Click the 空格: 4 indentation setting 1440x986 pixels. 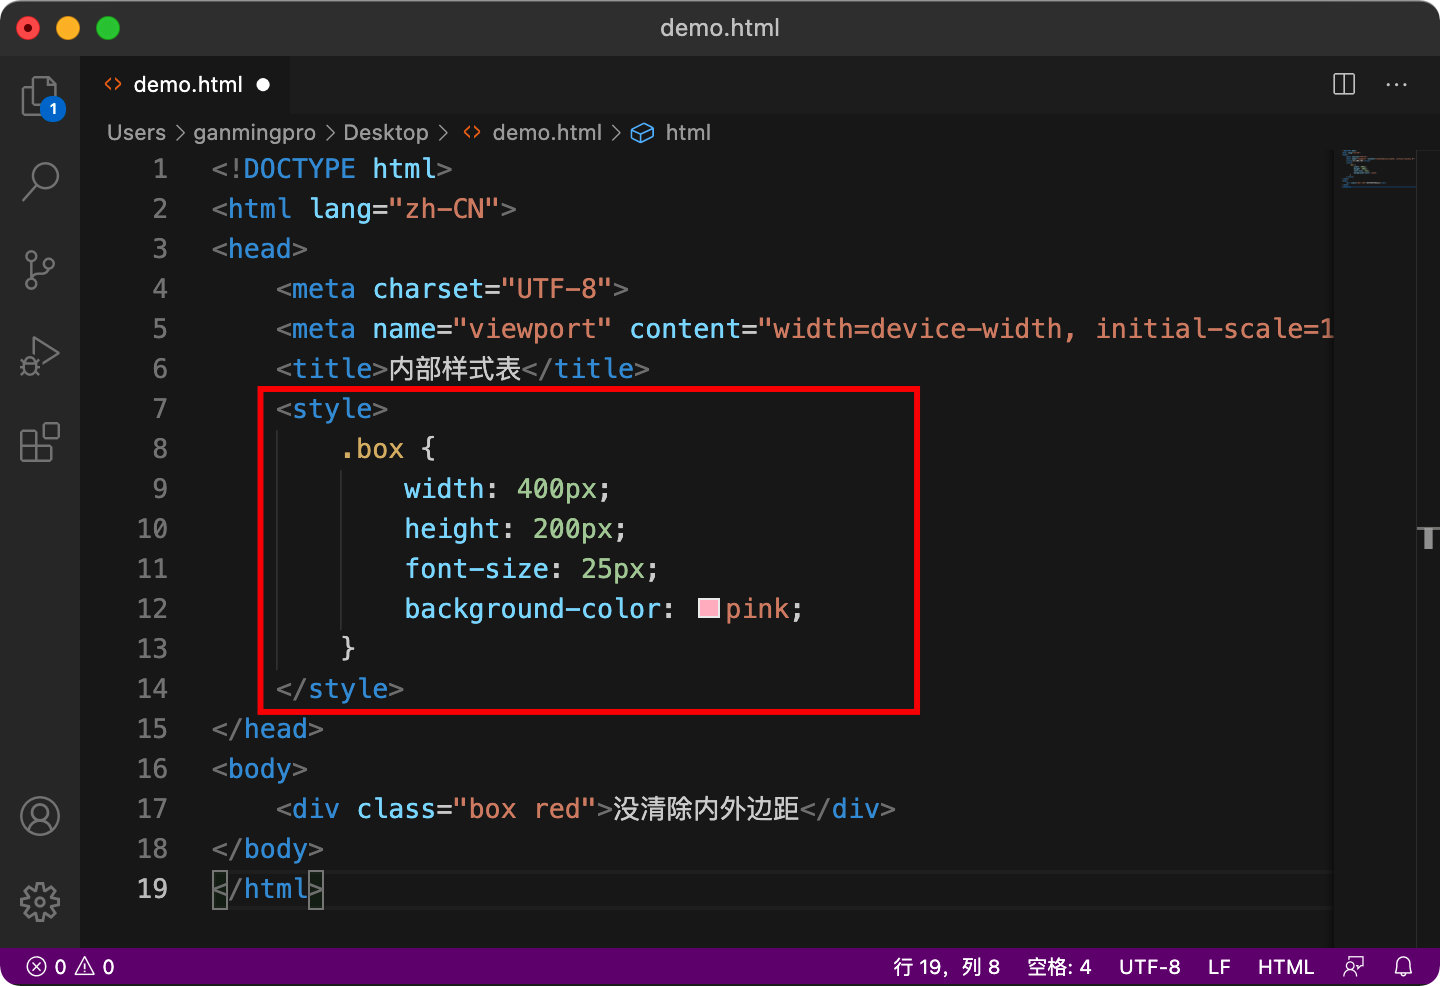coord(1059,967)
